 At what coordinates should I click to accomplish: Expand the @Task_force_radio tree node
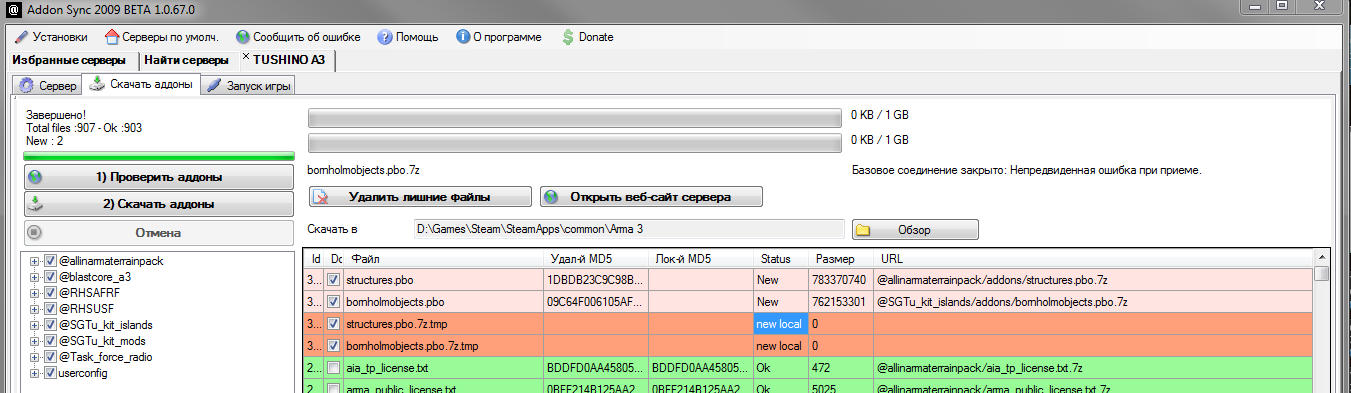35,357
